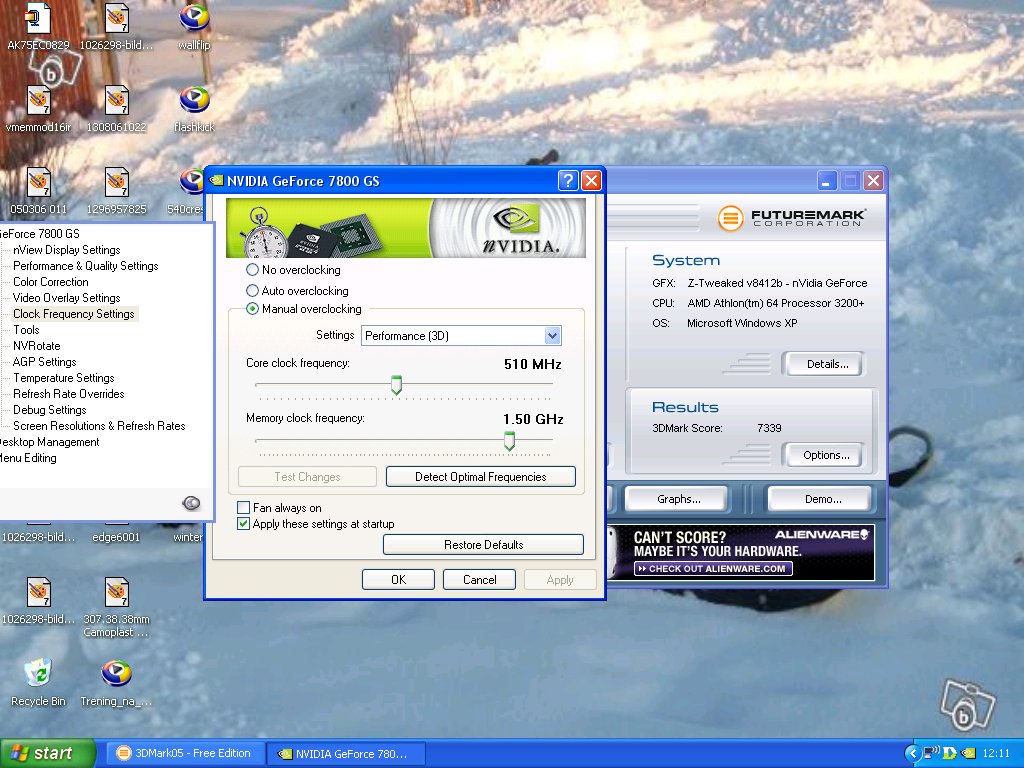The width and height of the screenshot is (1024, 768).
Task: Open the wallflip media file icon
Action: 194,19
